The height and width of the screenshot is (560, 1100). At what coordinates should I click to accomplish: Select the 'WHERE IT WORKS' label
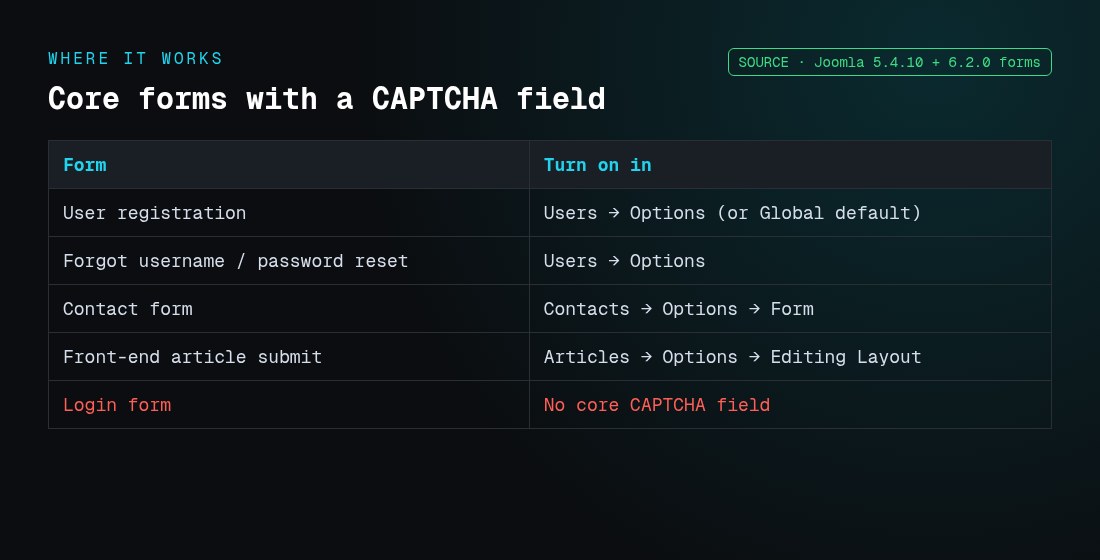[x=135, y=58]
